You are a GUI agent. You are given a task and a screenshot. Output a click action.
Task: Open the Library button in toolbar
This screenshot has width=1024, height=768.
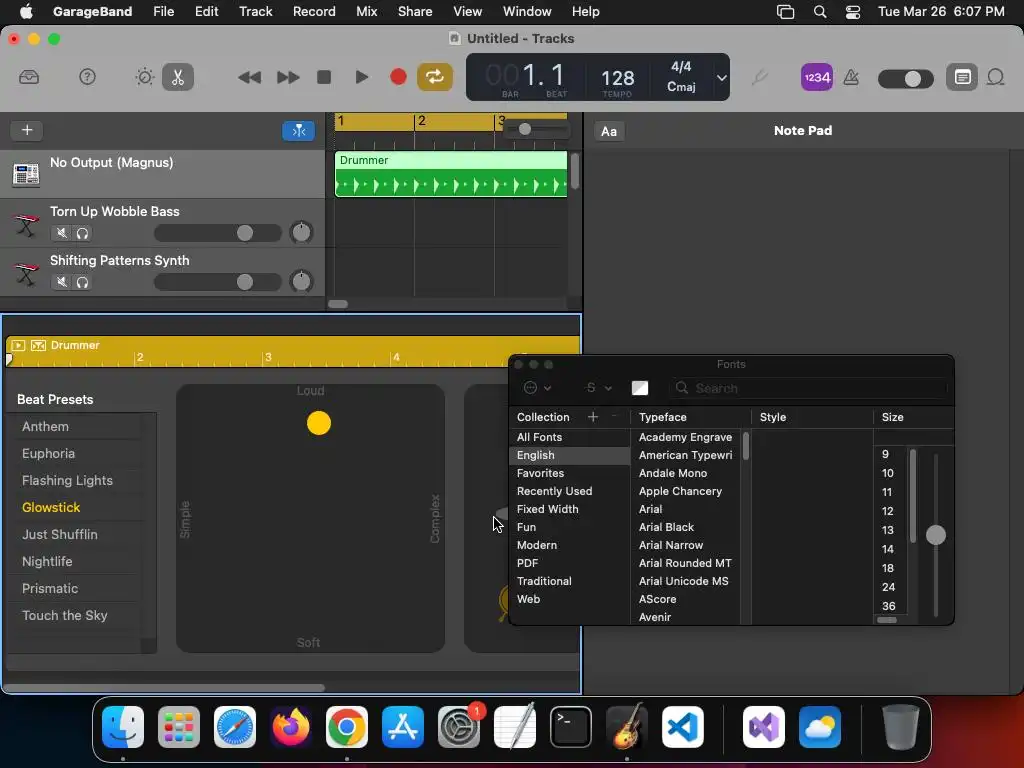click(x=29, y=77)
